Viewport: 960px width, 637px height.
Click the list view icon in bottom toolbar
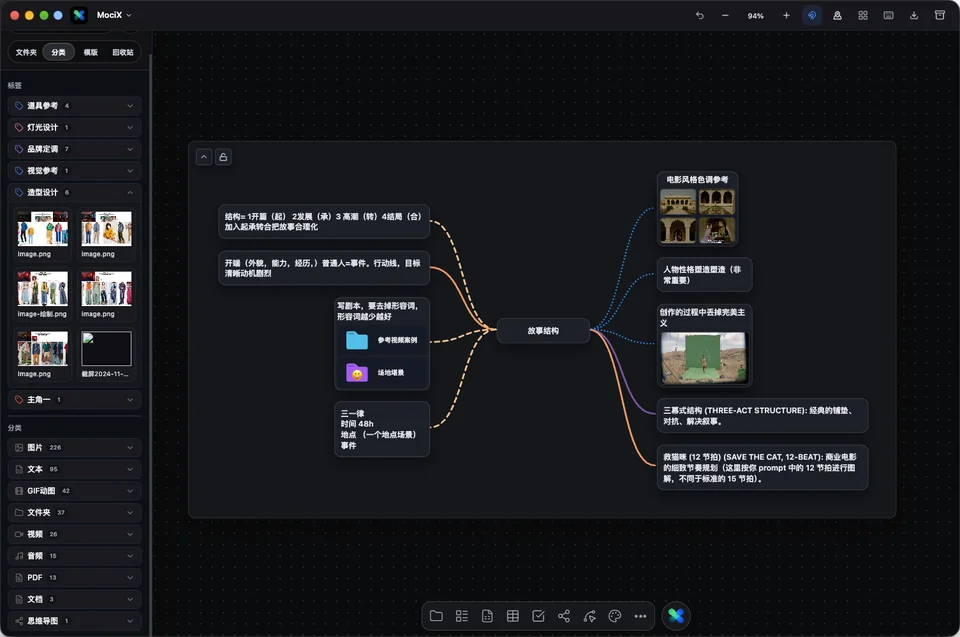click(462, 616)
